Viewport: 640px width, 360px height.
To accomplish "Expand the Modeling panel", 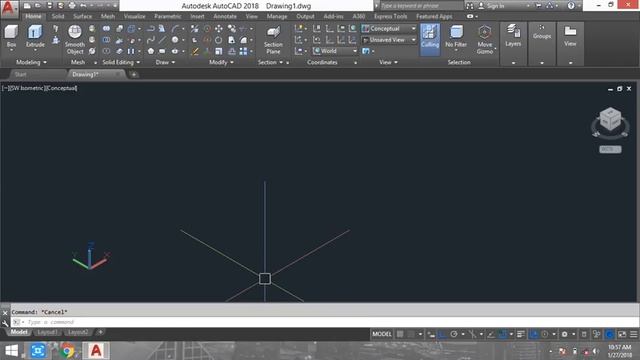I will (31, 62).
